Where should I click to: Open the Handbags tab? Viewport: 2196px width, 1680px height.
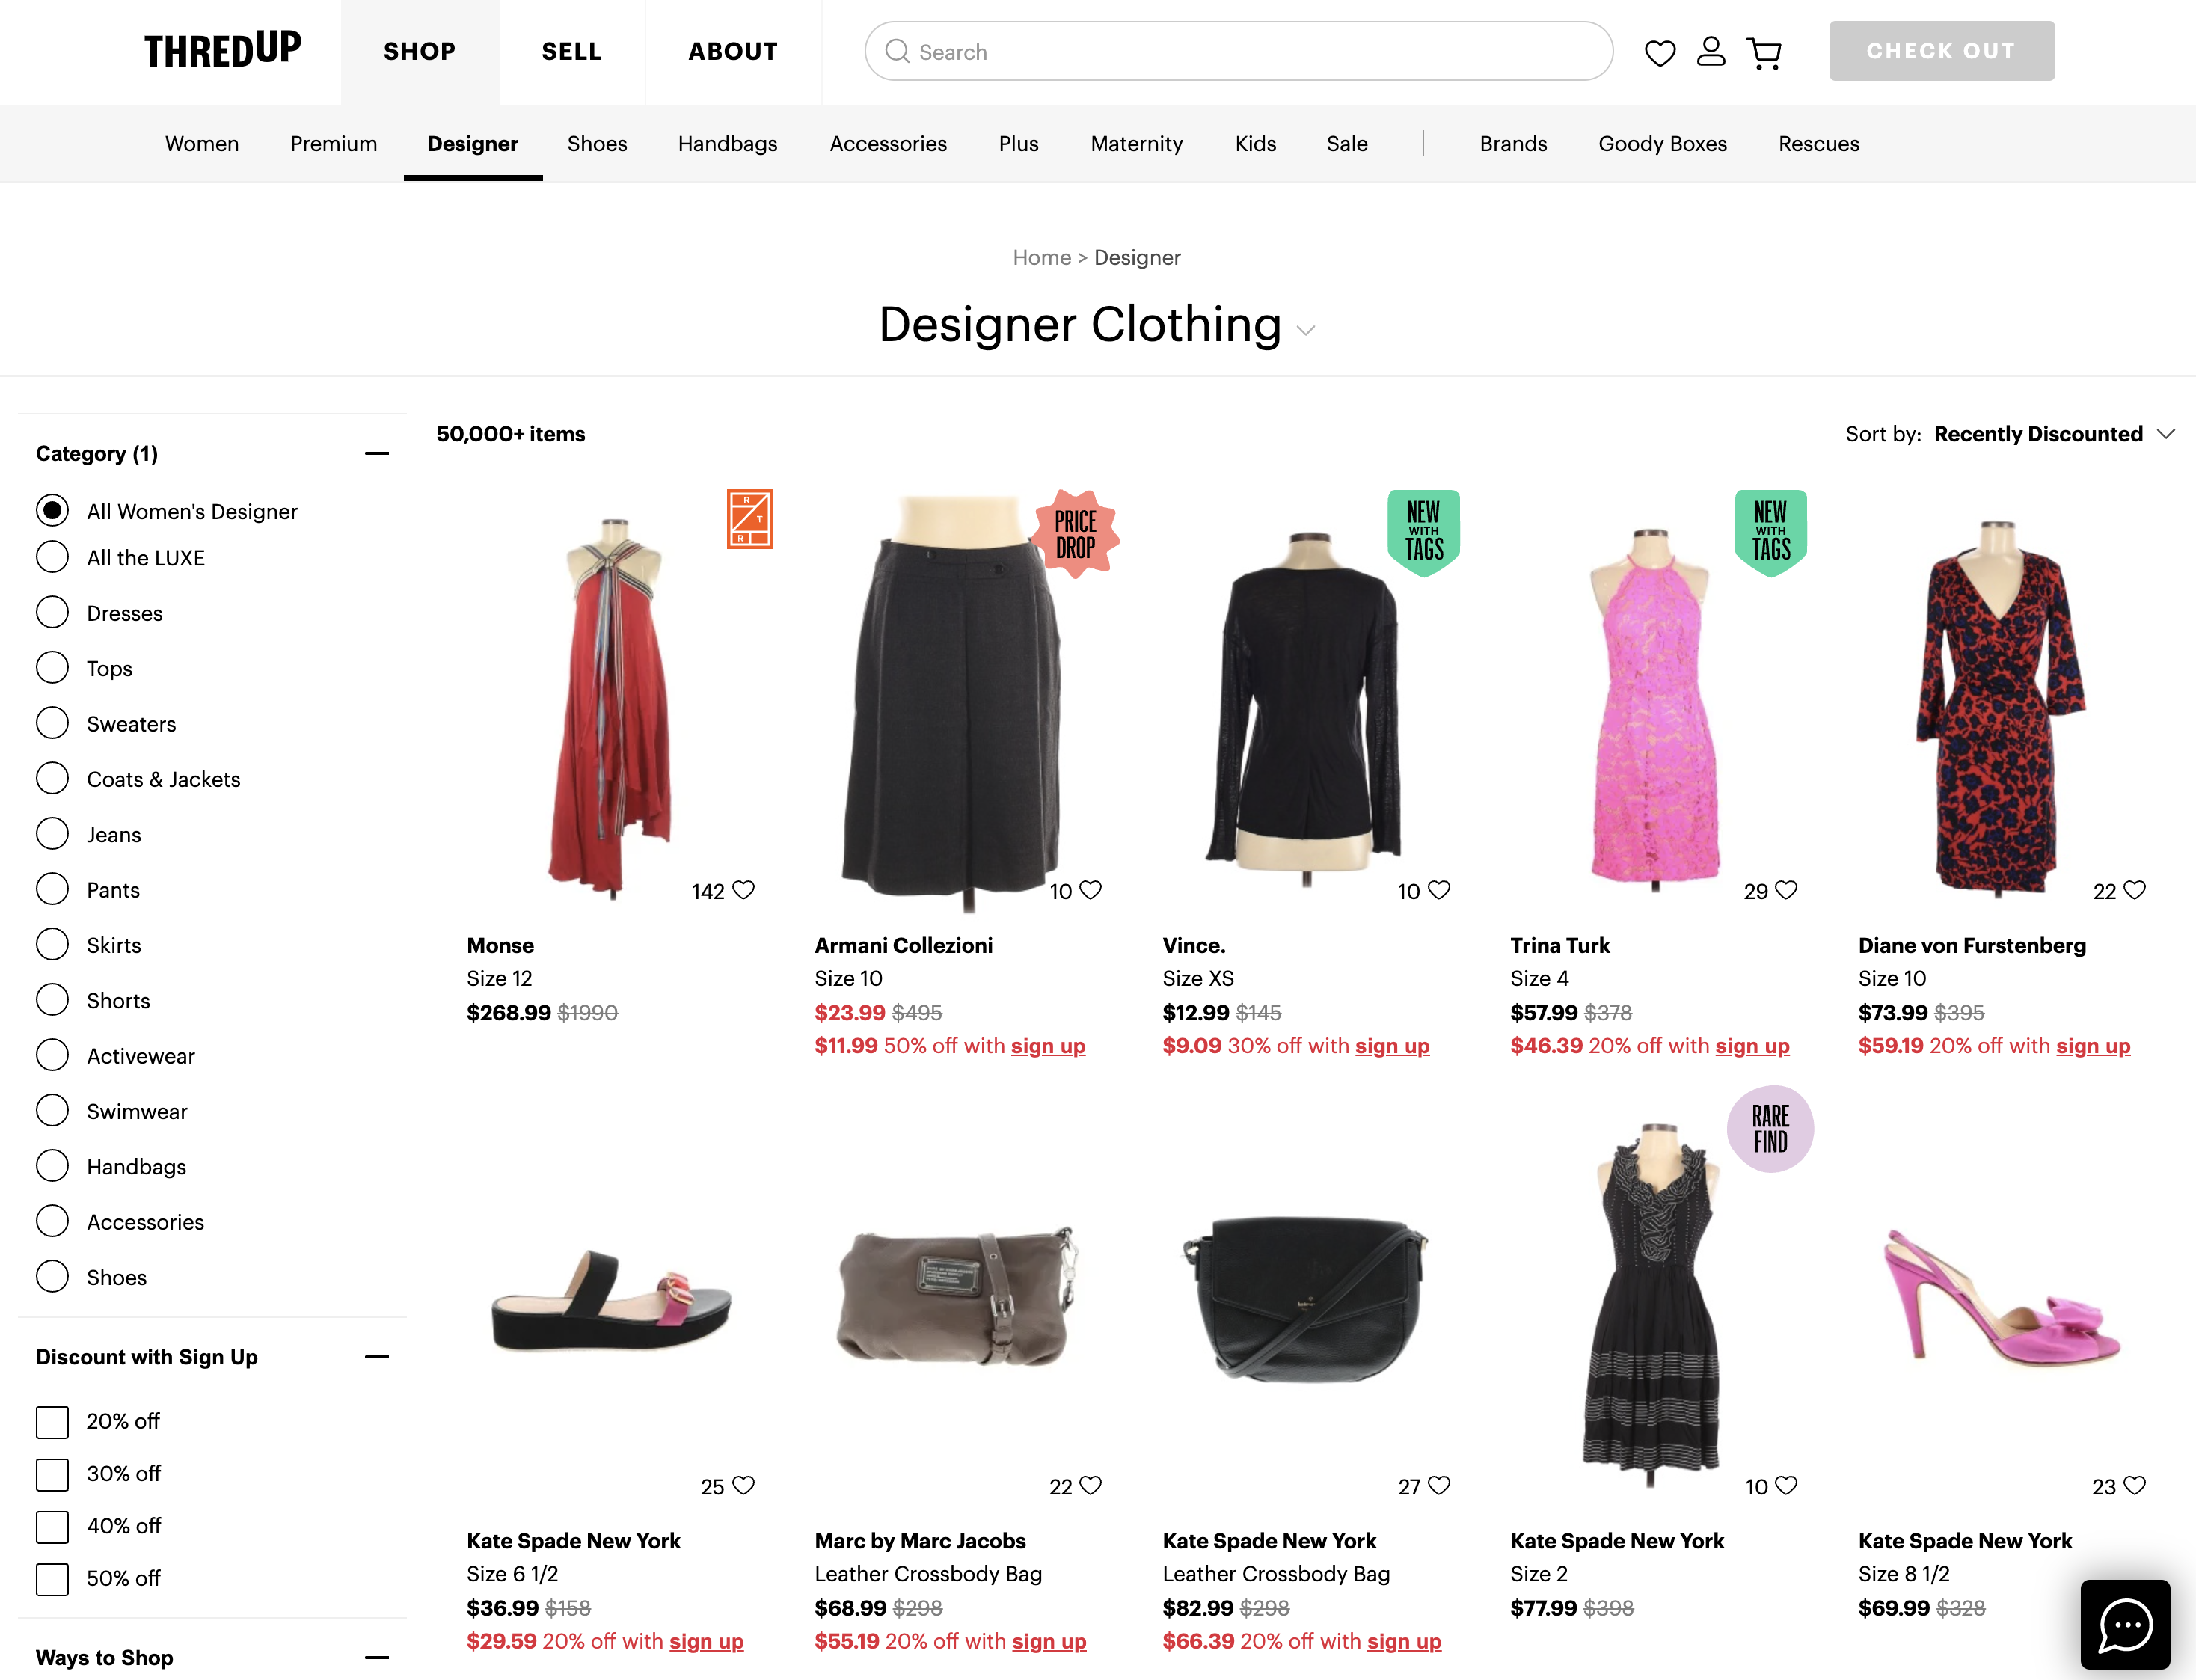728,144
